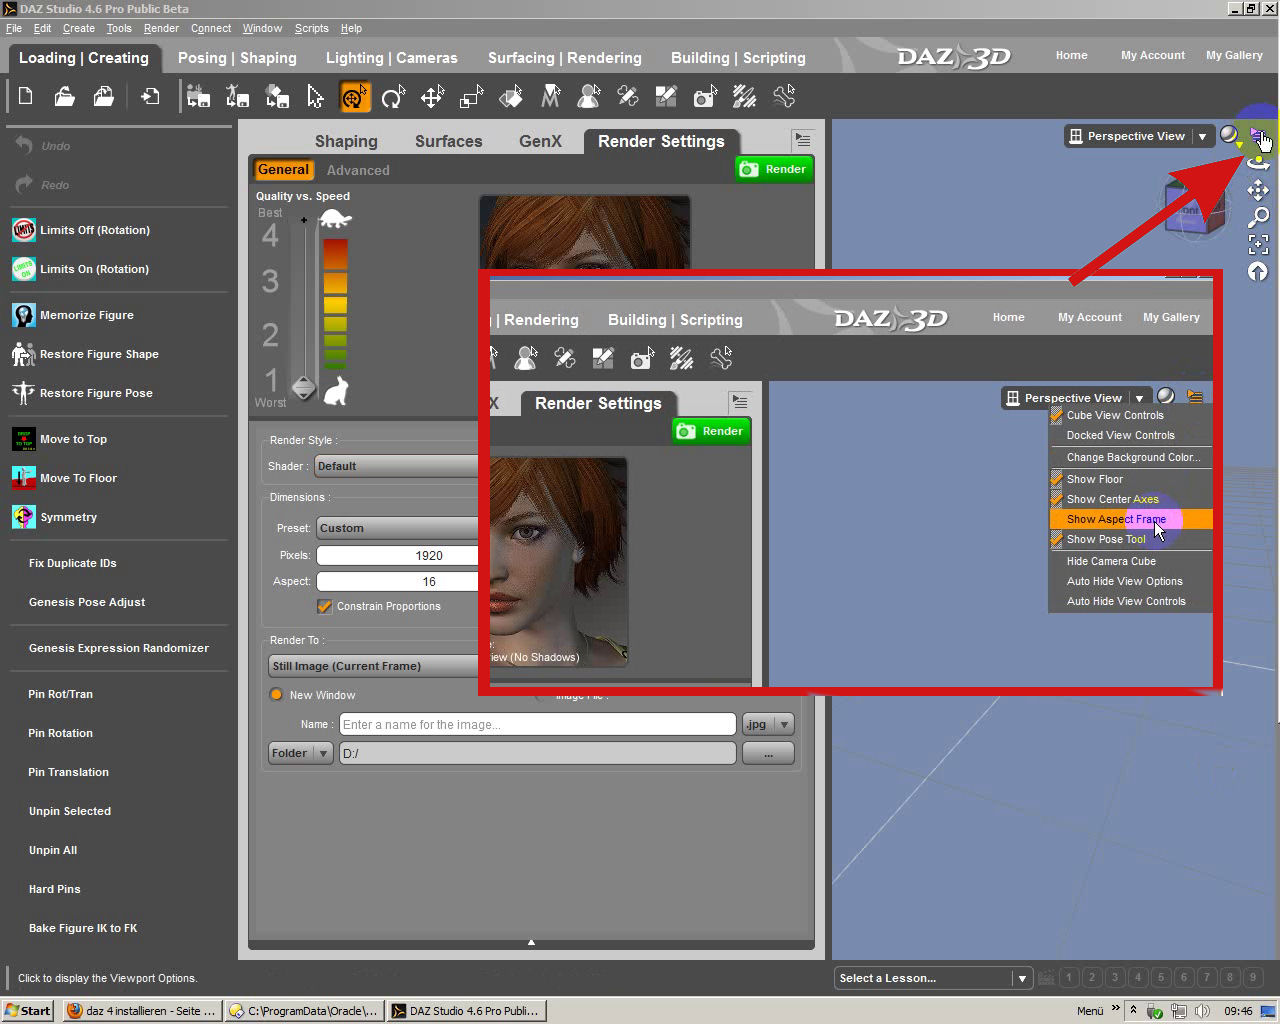Click the viewport Reset view arrow control

pos(1258,271)
